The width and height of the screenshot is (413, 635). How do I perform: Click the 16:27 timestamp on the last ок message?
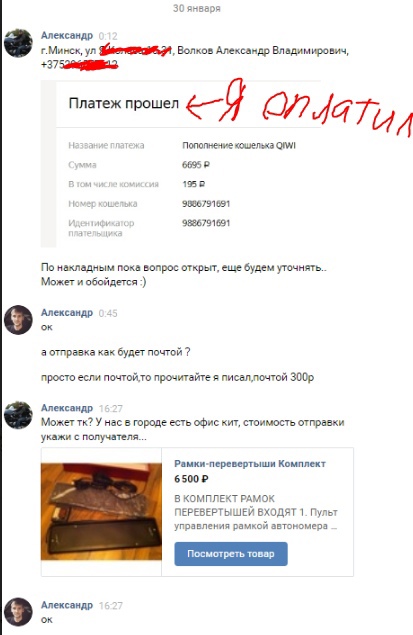pos(111,605)
